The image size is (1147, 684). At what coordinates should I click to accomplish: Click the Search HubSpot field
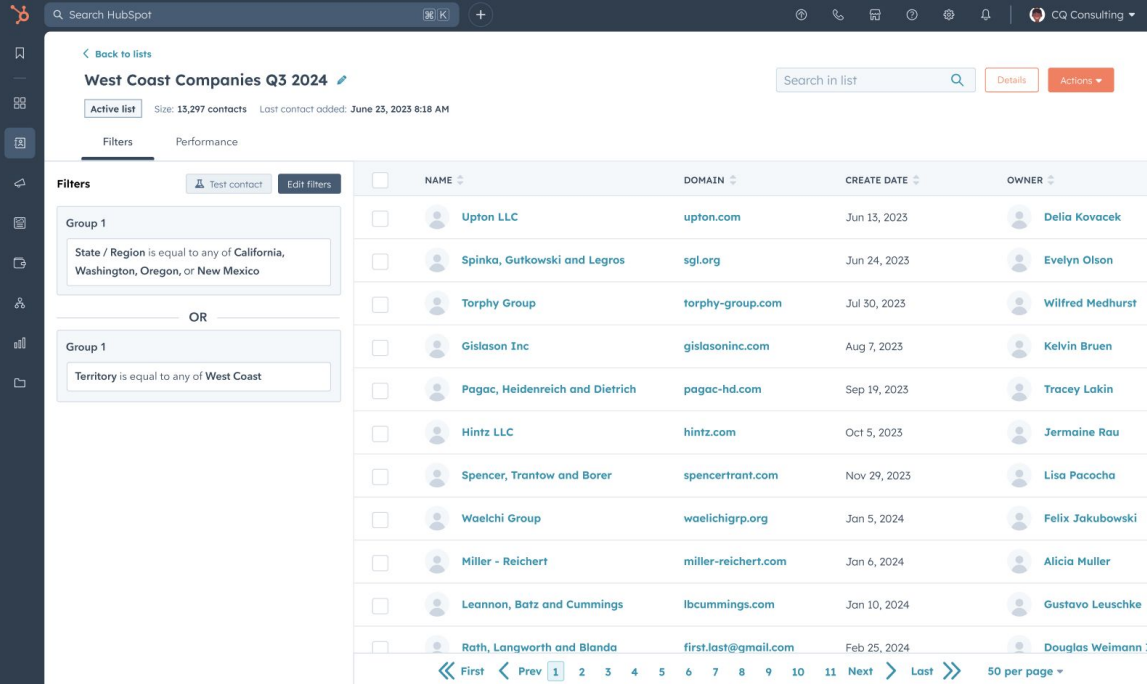[252, 15]
